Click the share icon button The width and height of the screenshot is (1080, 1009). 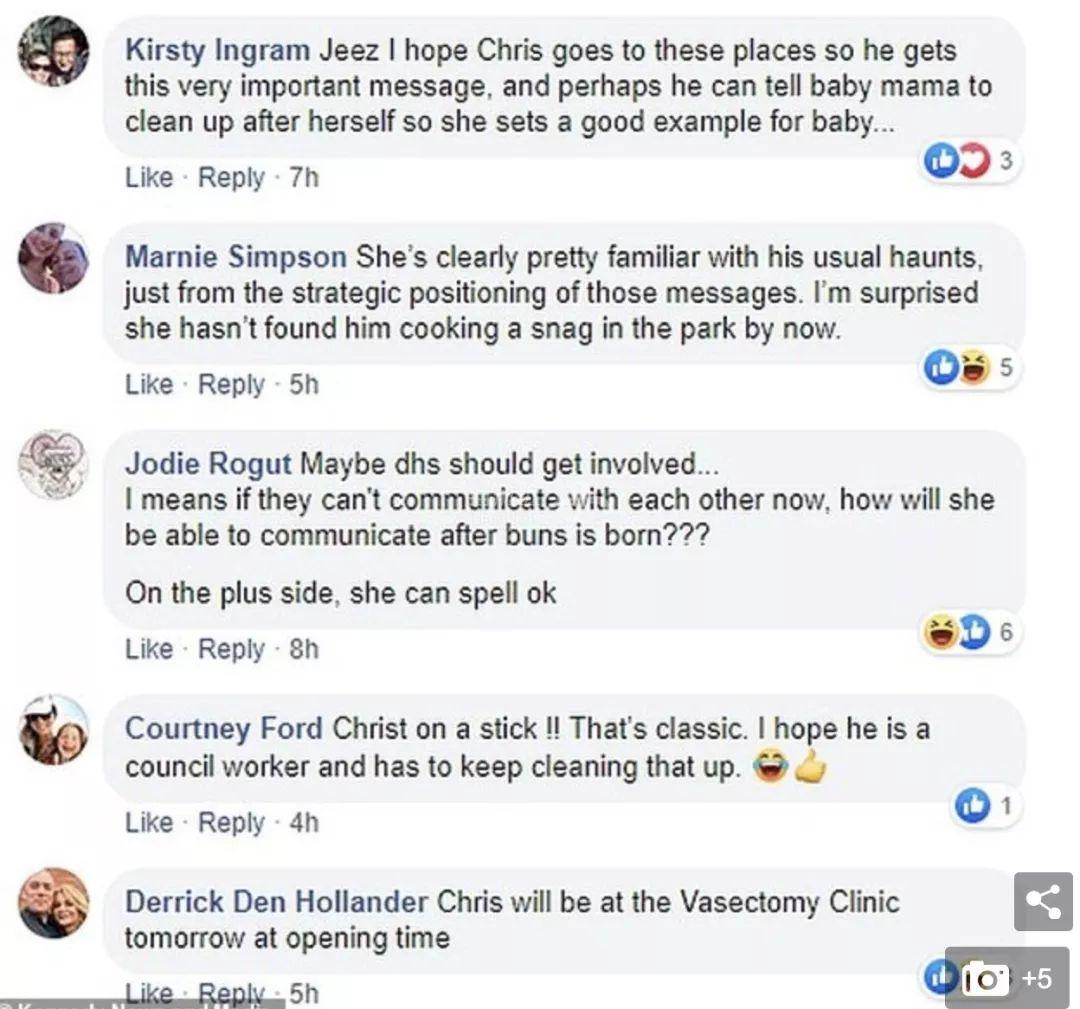[x=1043, y=902]
